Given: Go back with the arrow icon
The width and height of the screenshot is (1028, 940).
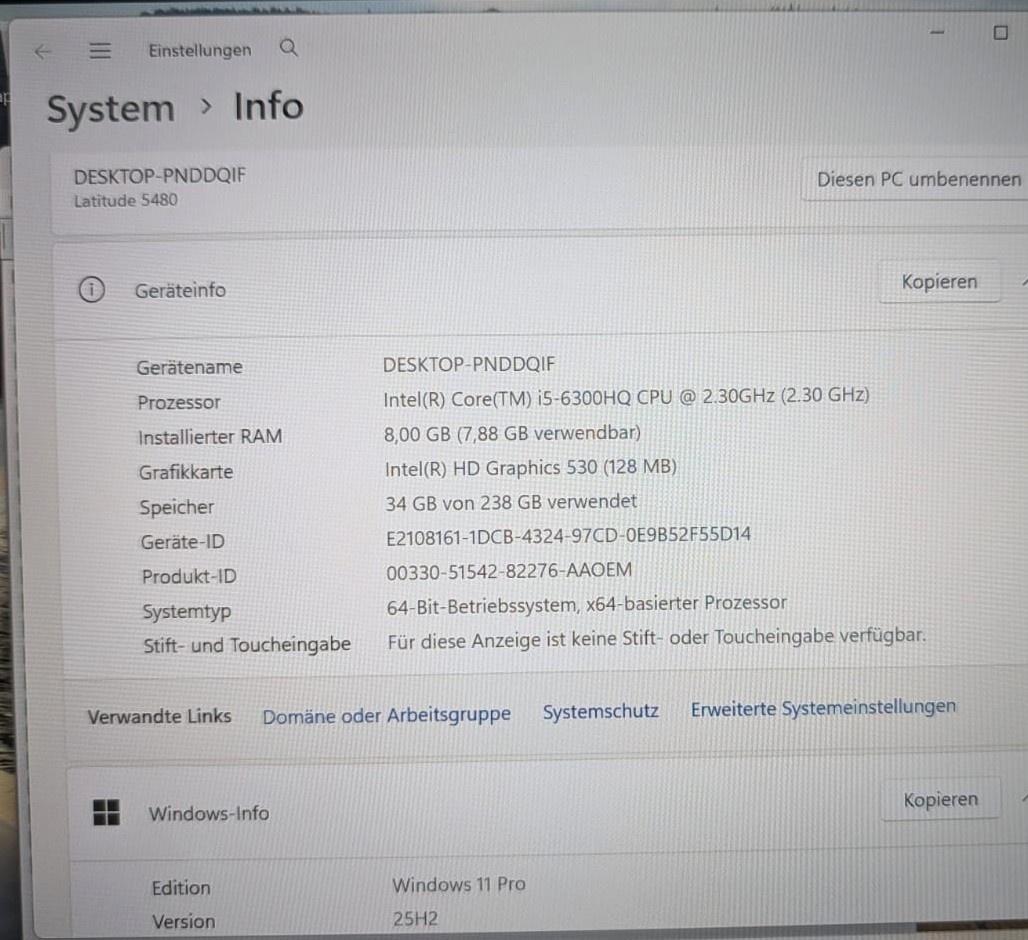Looking at the screenshot, I should (43, 52).
